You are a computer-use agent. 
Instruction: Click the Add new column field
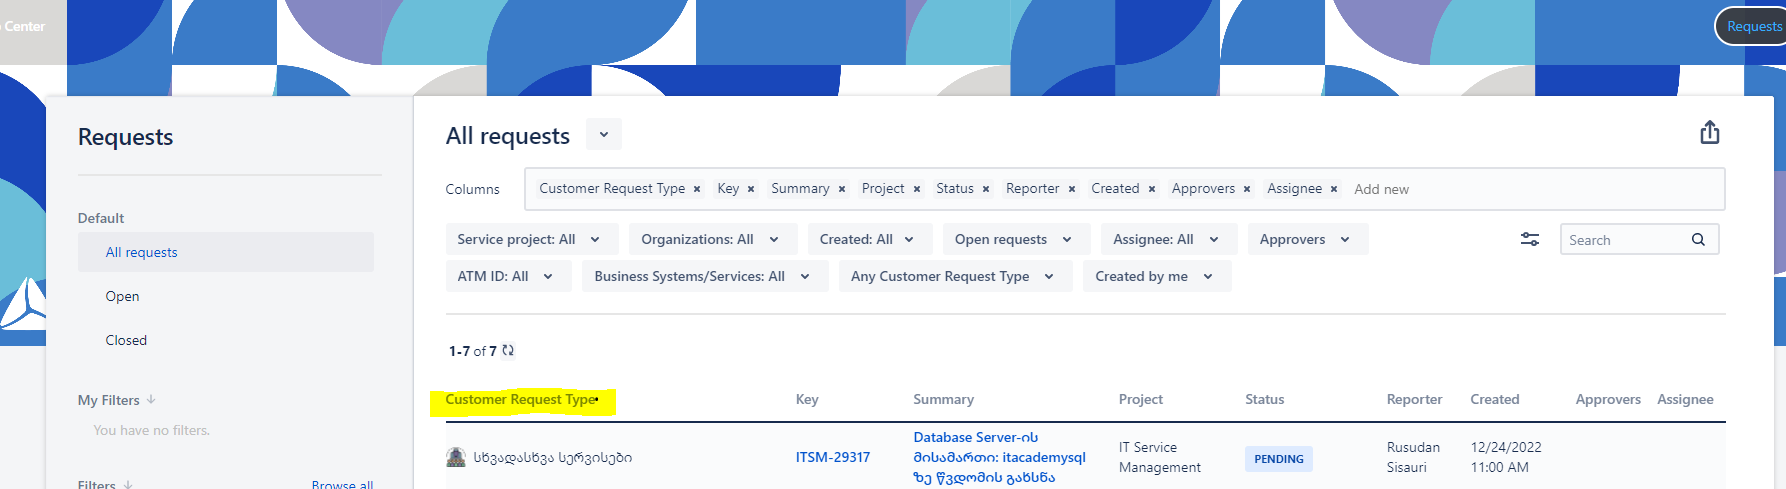[x=1381, y=189]
